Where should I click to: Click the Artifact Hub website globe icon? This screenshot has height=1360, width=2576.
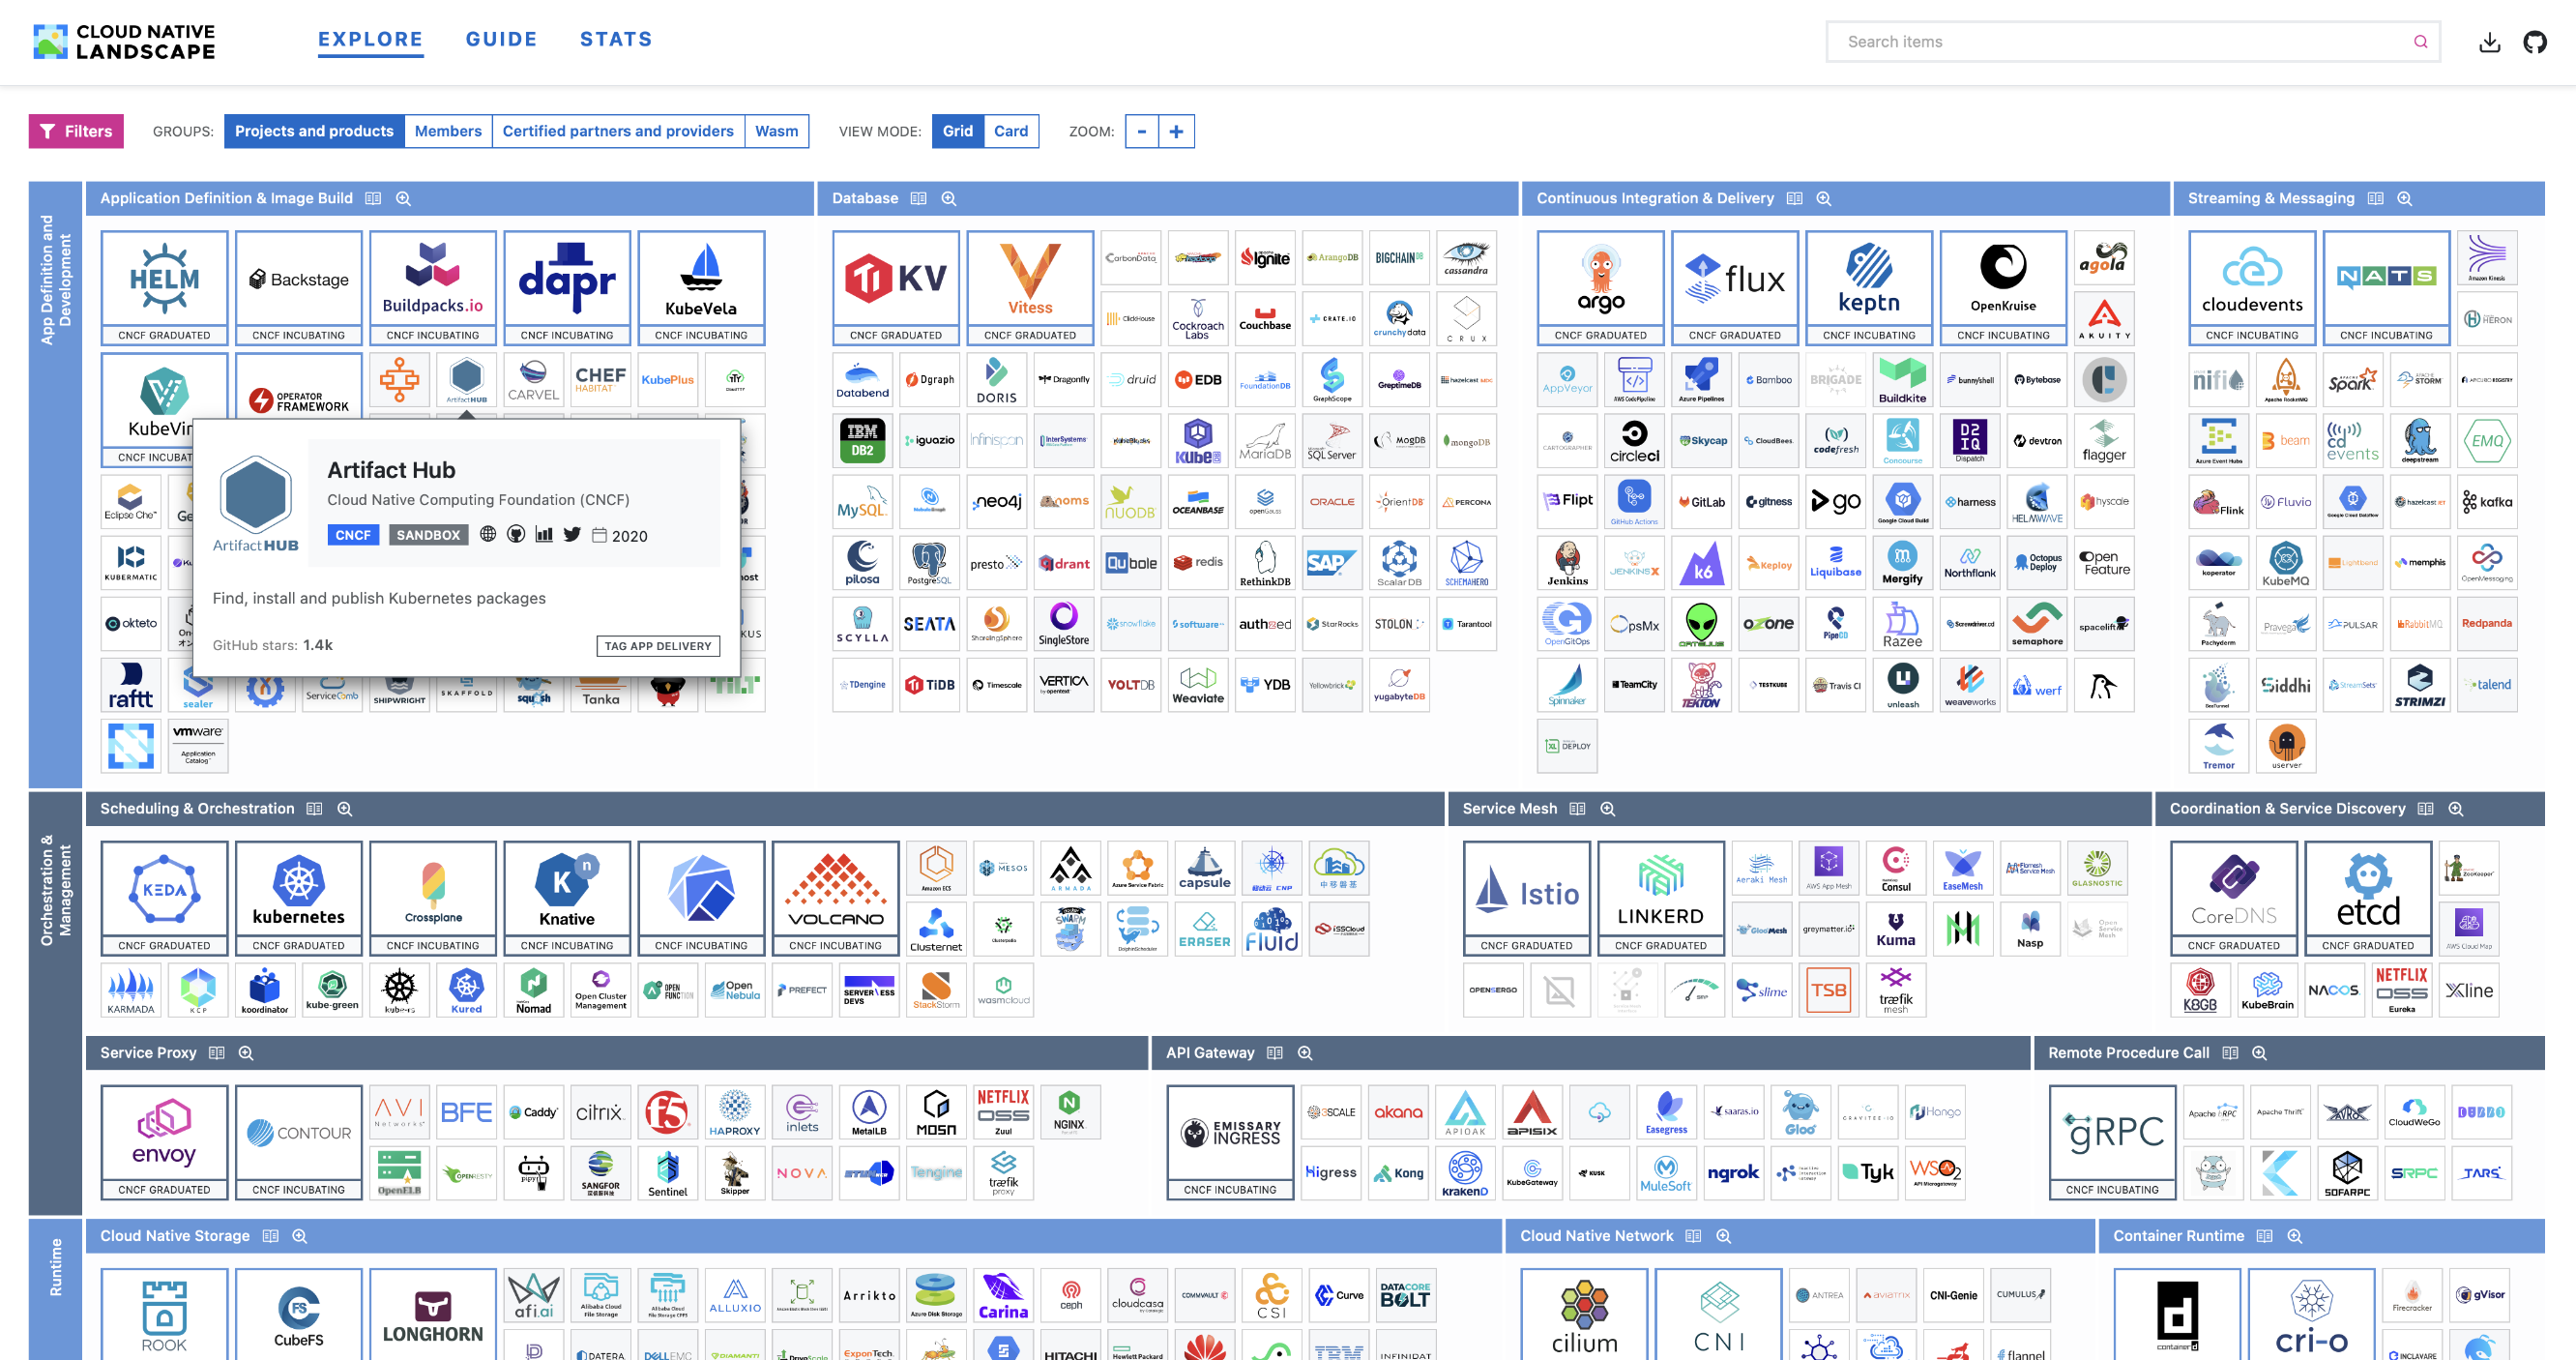pos(488,534)
